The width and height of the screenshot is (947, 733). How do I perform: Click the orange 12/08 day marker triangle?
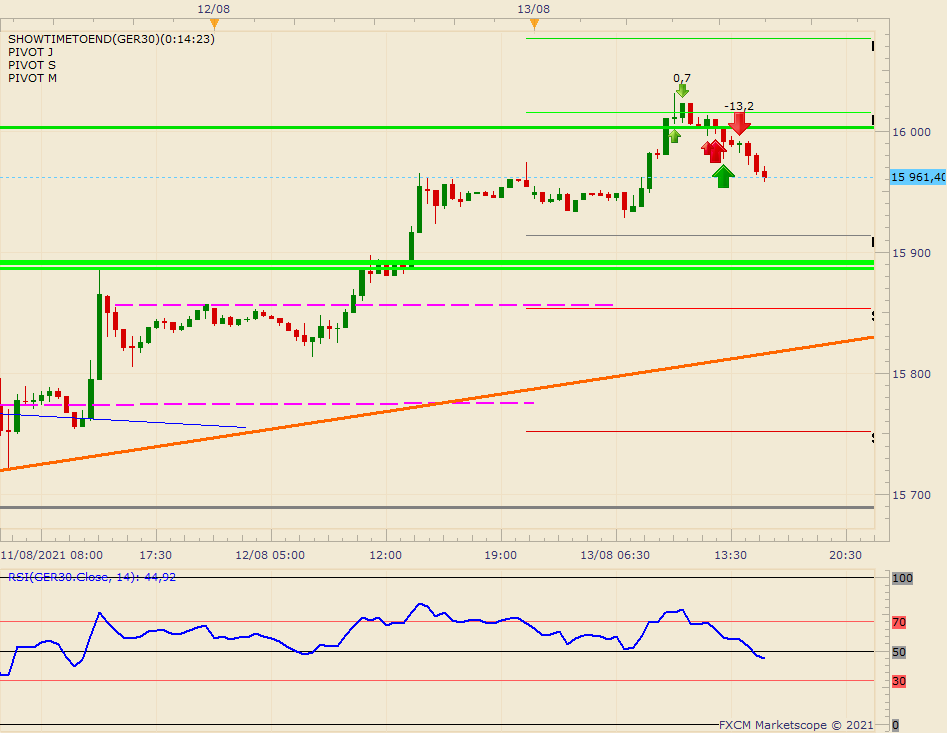(x=214, y=24)
